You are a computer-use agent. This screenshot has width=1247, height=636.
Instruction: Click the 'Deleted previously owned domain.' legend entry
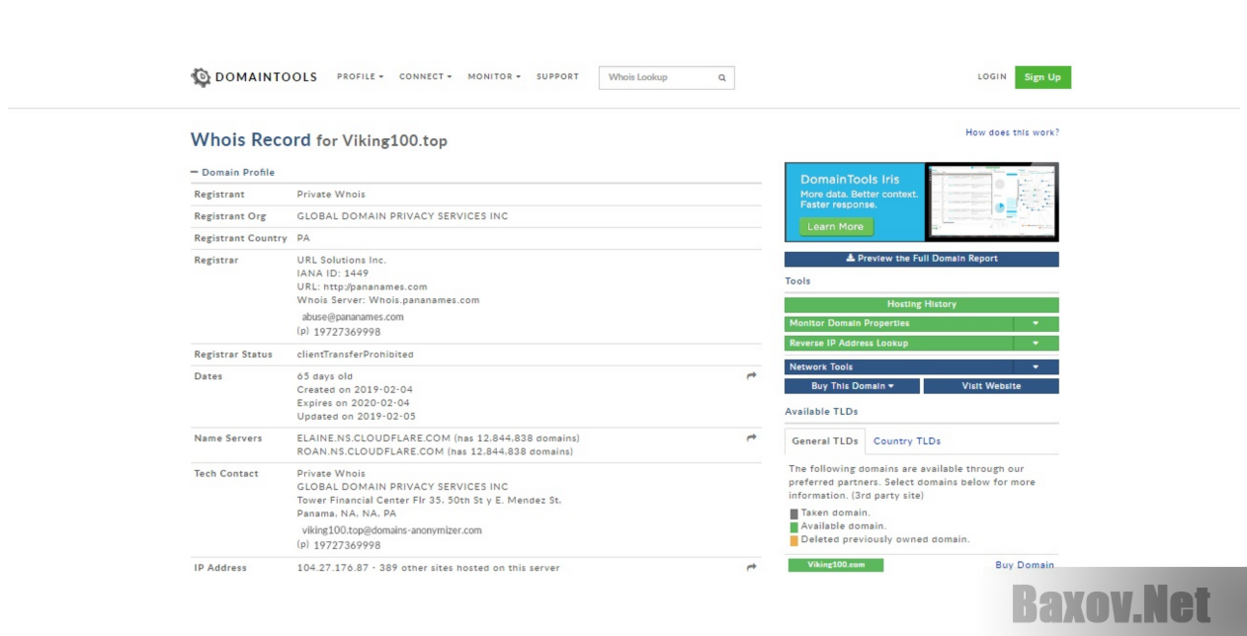885,539
